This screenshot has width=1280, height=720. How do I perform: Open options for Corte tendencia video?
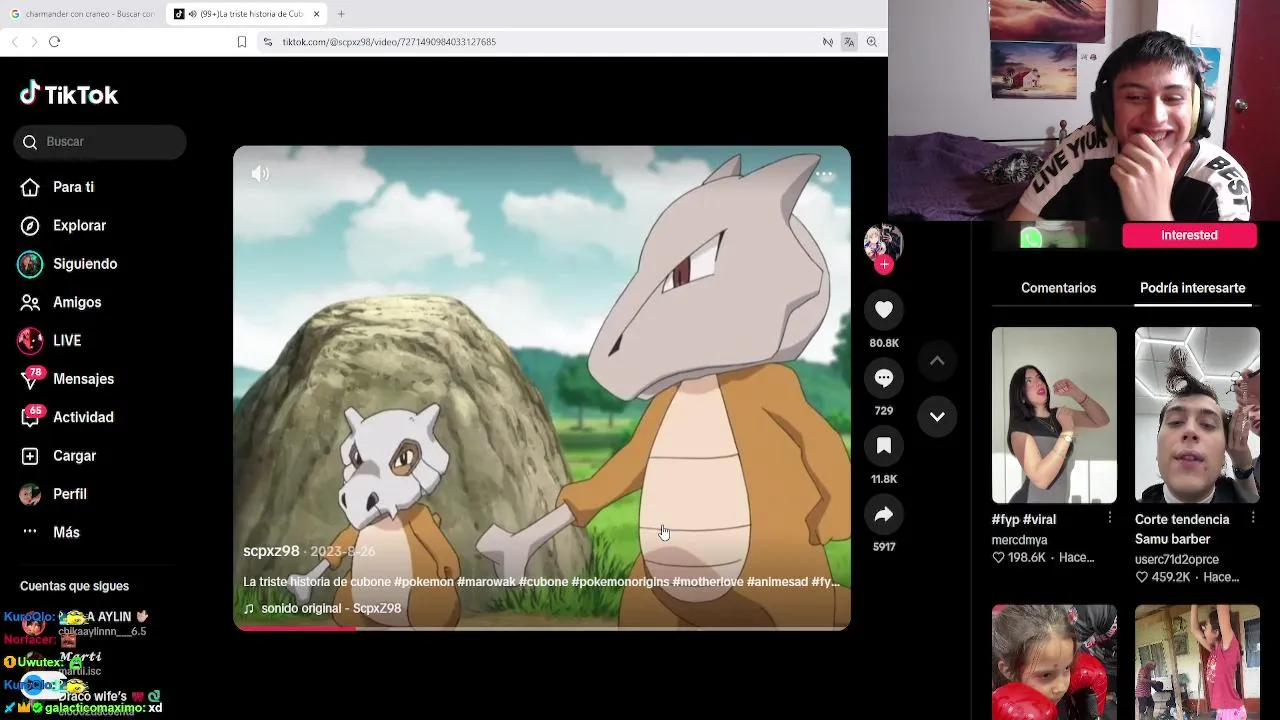click(1253, 518)
